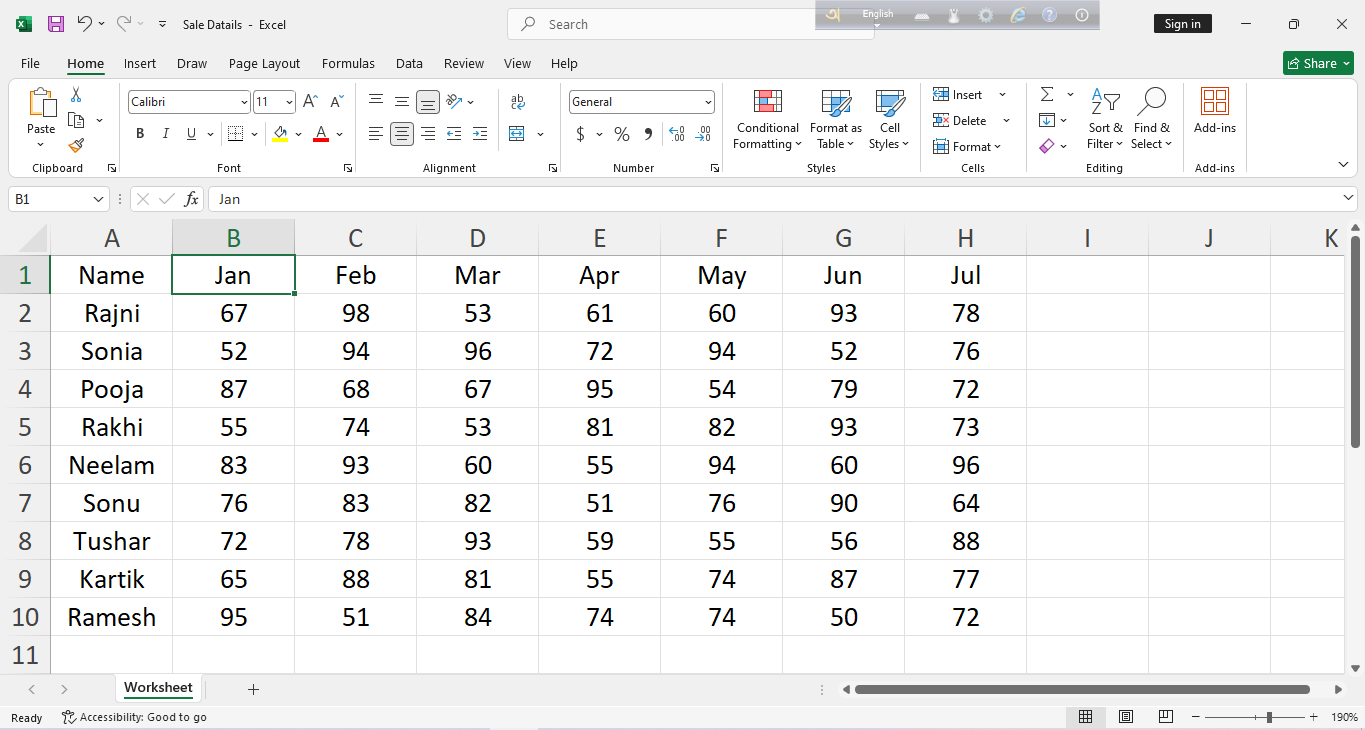
Task: Apply Percent Style to the cell
Action: 621,134
